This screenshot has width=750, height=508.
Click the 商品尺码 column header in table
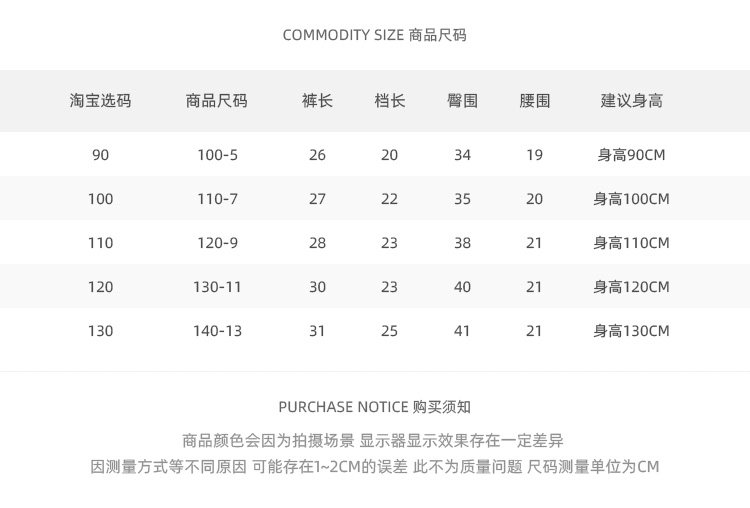pyautogui.click(x=217, y=101)
